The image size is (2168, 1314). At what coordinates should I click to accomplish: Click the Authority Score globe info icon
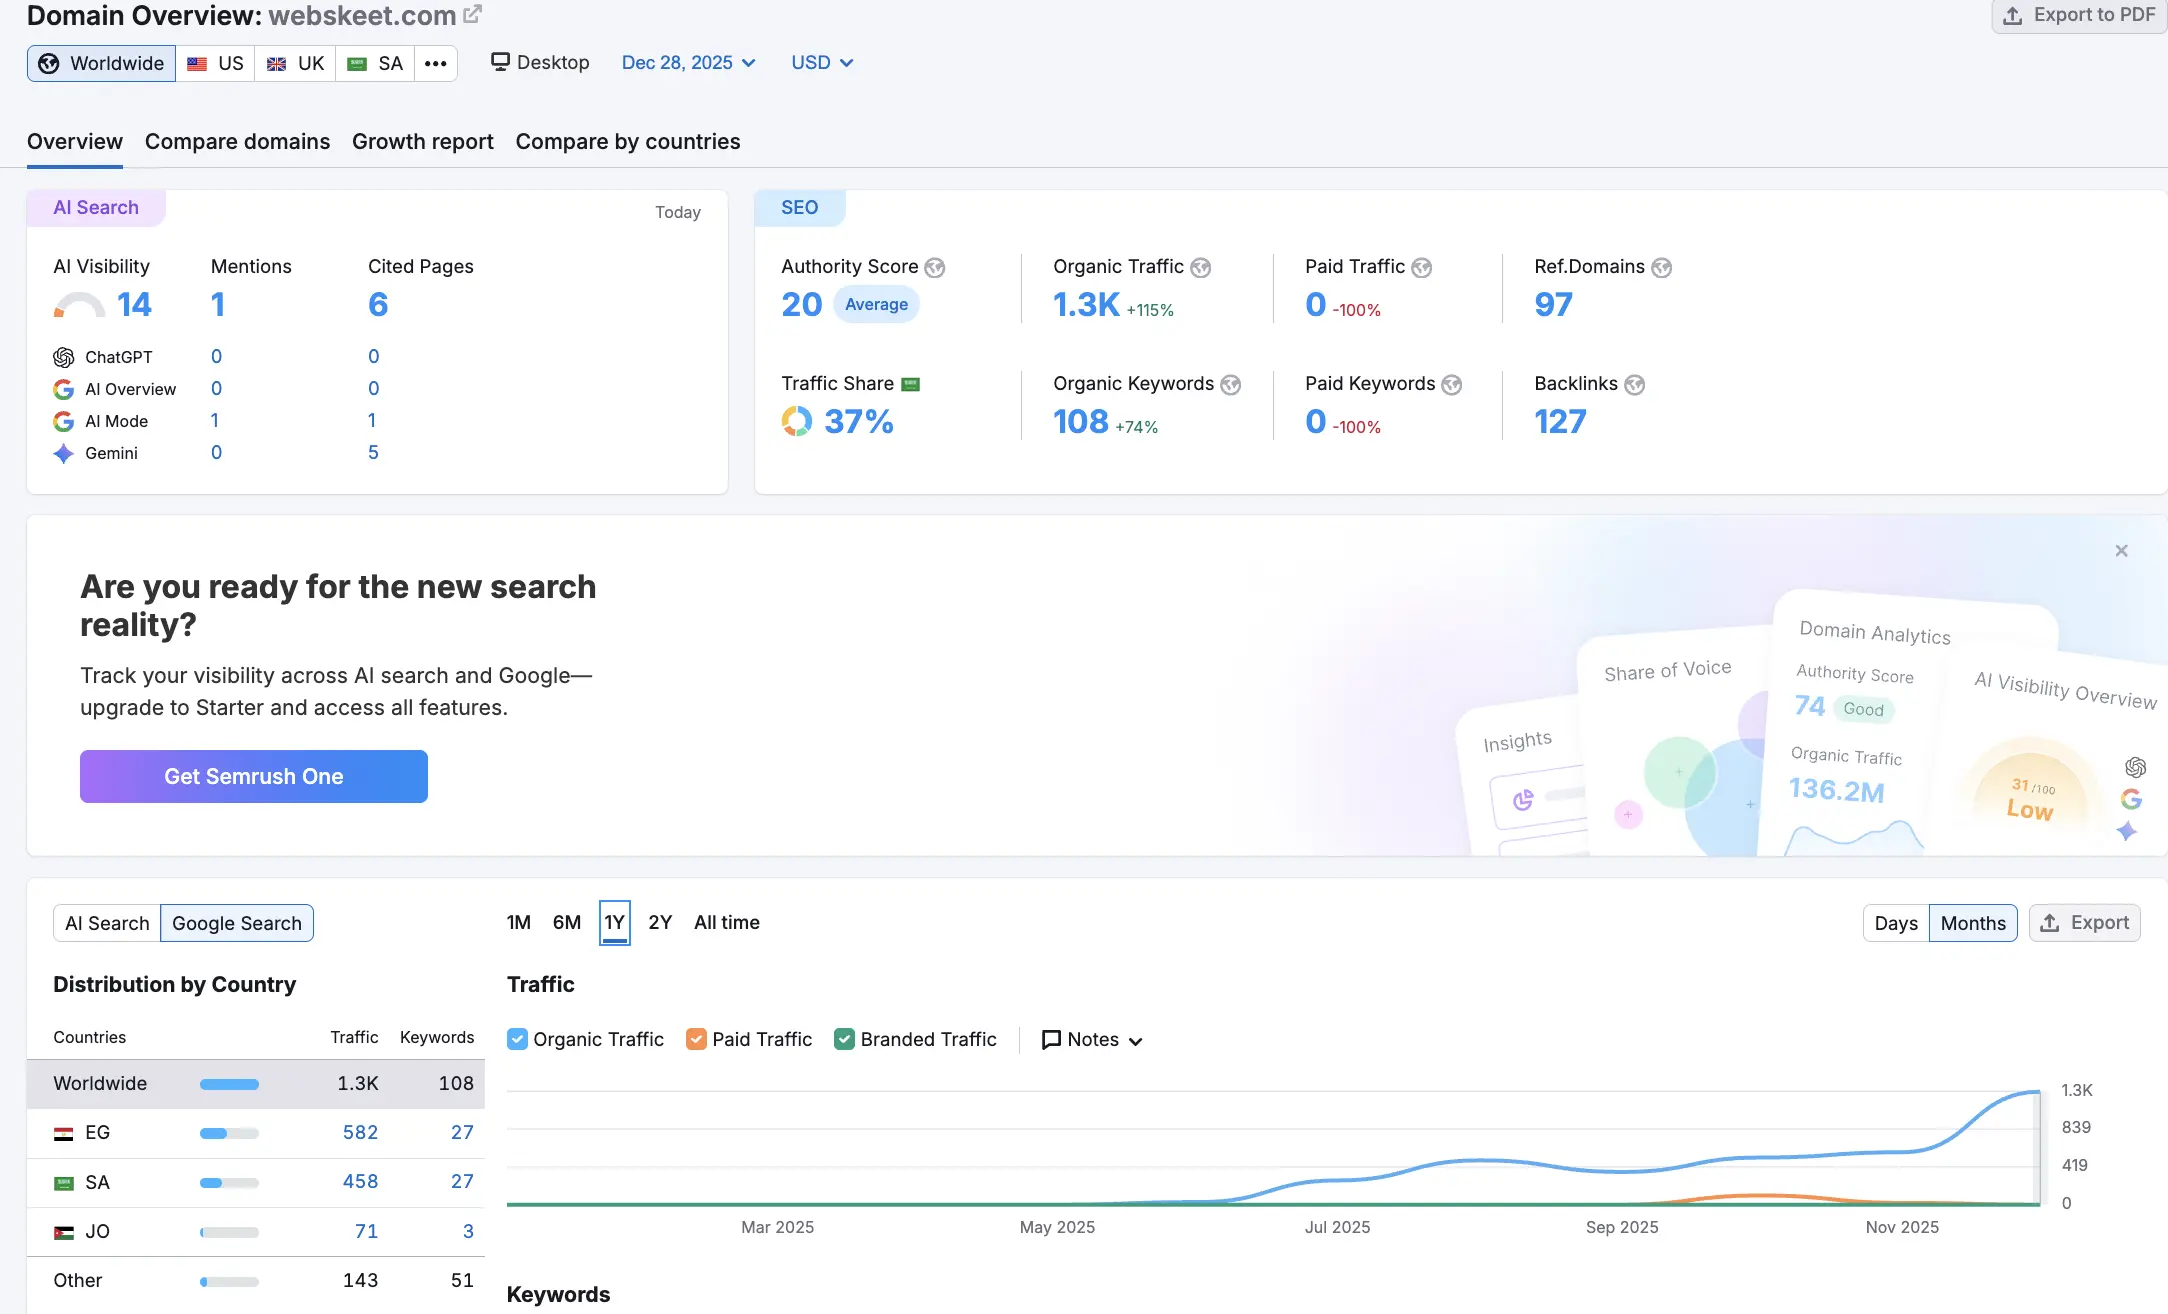click(x=934, y=268)
